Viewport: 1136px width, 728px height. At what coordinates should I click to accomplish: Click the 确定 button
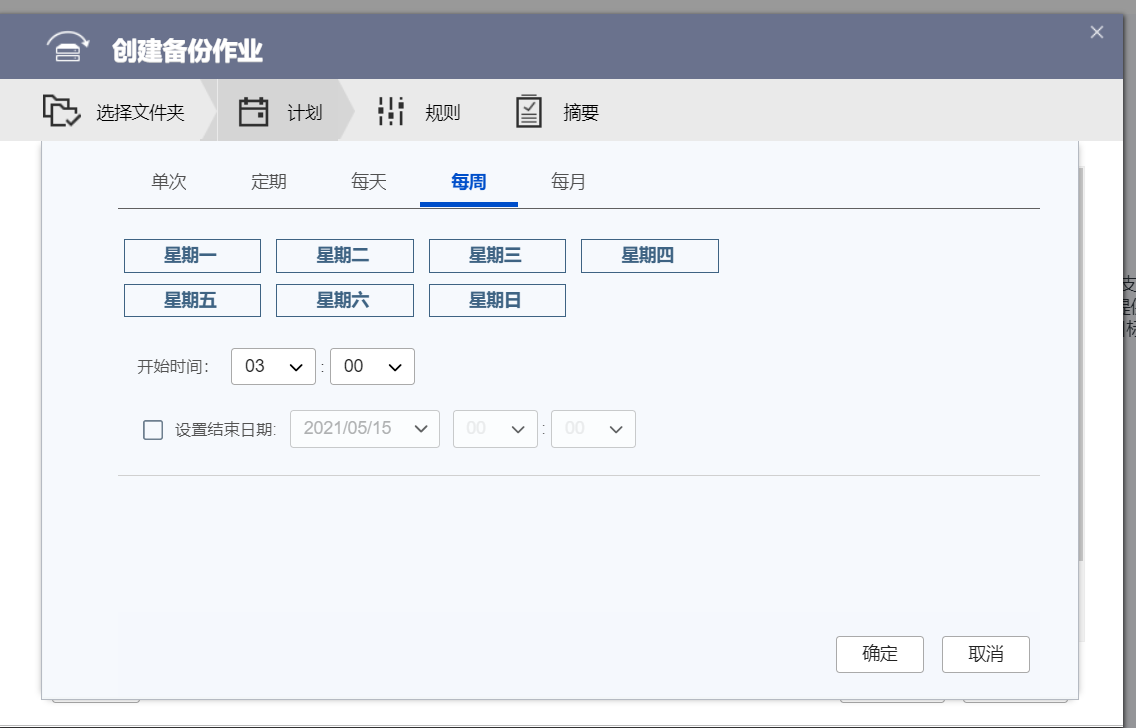point(880,654)
